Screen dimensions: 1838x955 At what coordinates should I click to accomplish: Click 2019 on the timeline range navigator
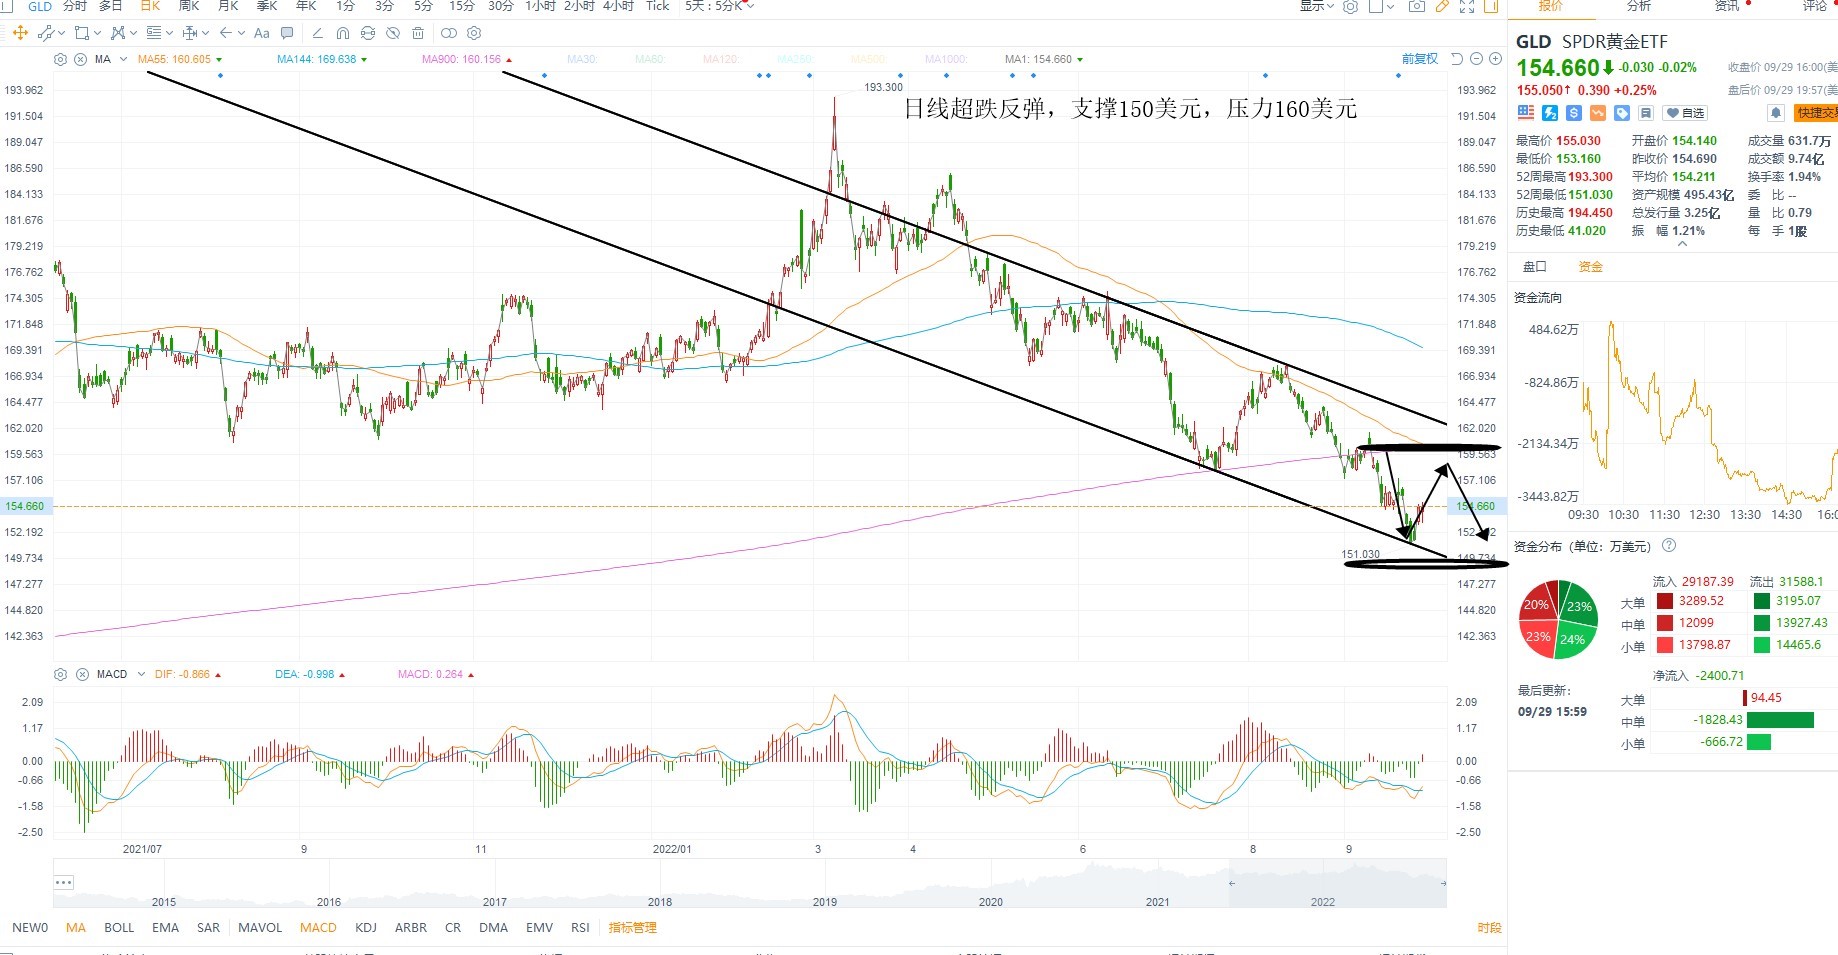click(x=825, y=902)
